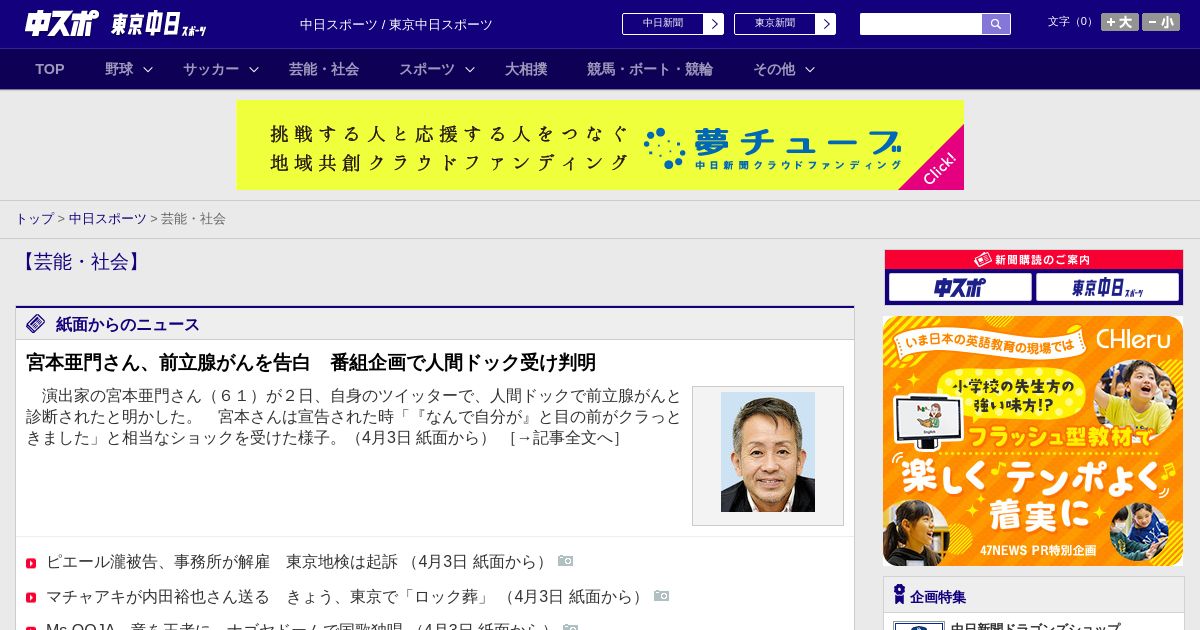Expand the 野球 dropdown chevron

[148, 69]
